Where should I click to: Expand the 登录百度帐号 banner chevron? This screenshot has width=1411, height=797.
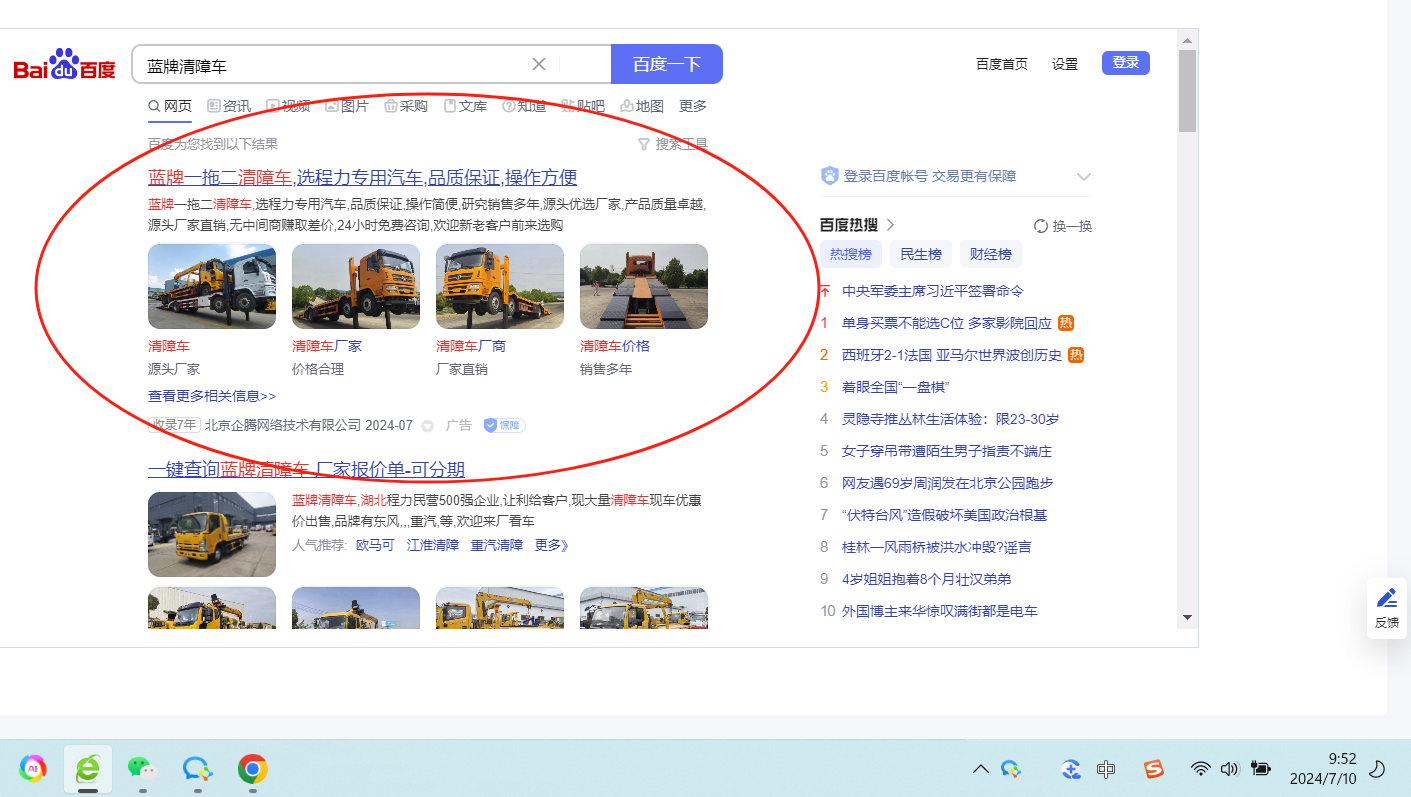1083,177
